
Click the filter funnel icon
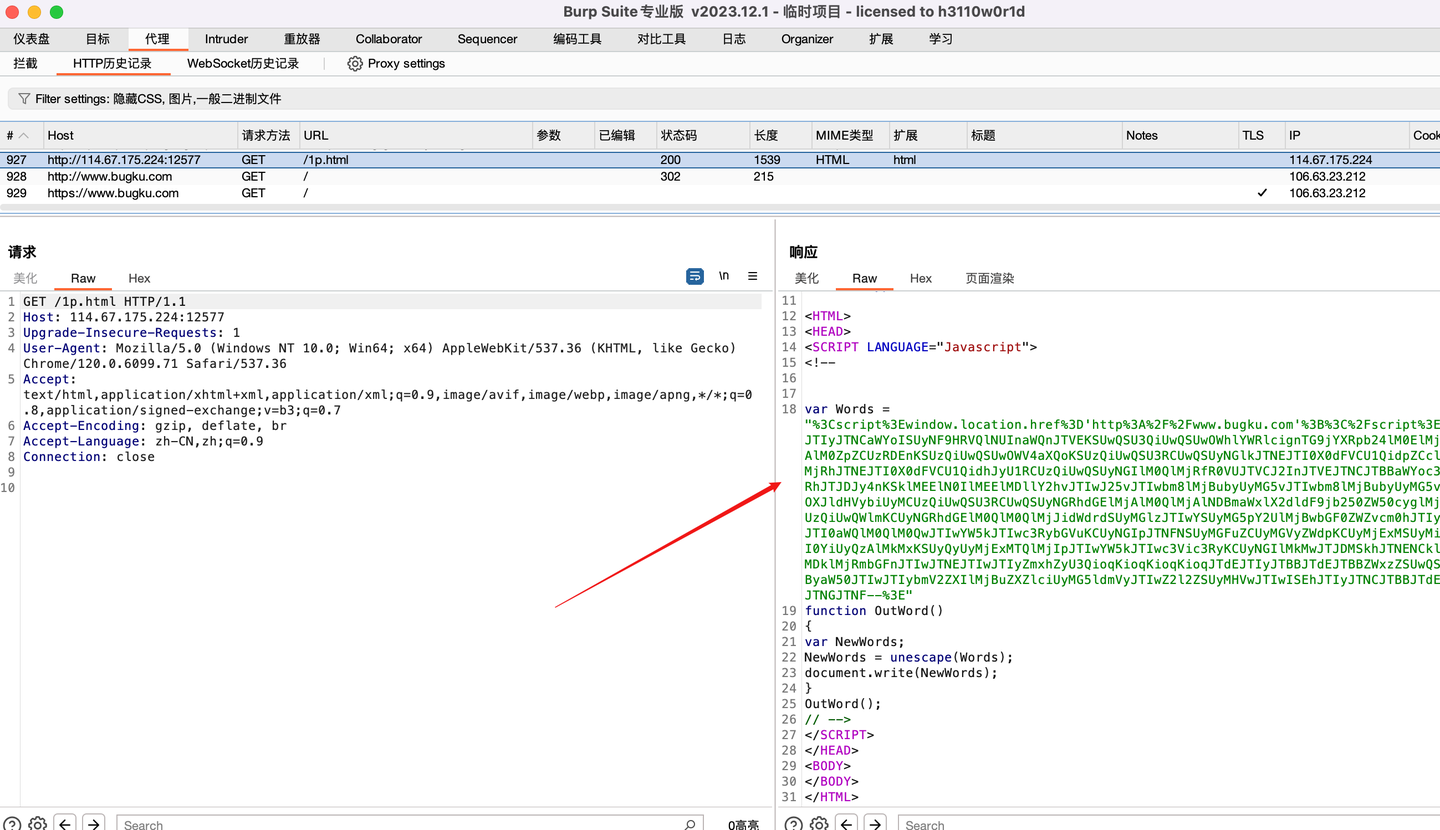[x=24, y=99]
